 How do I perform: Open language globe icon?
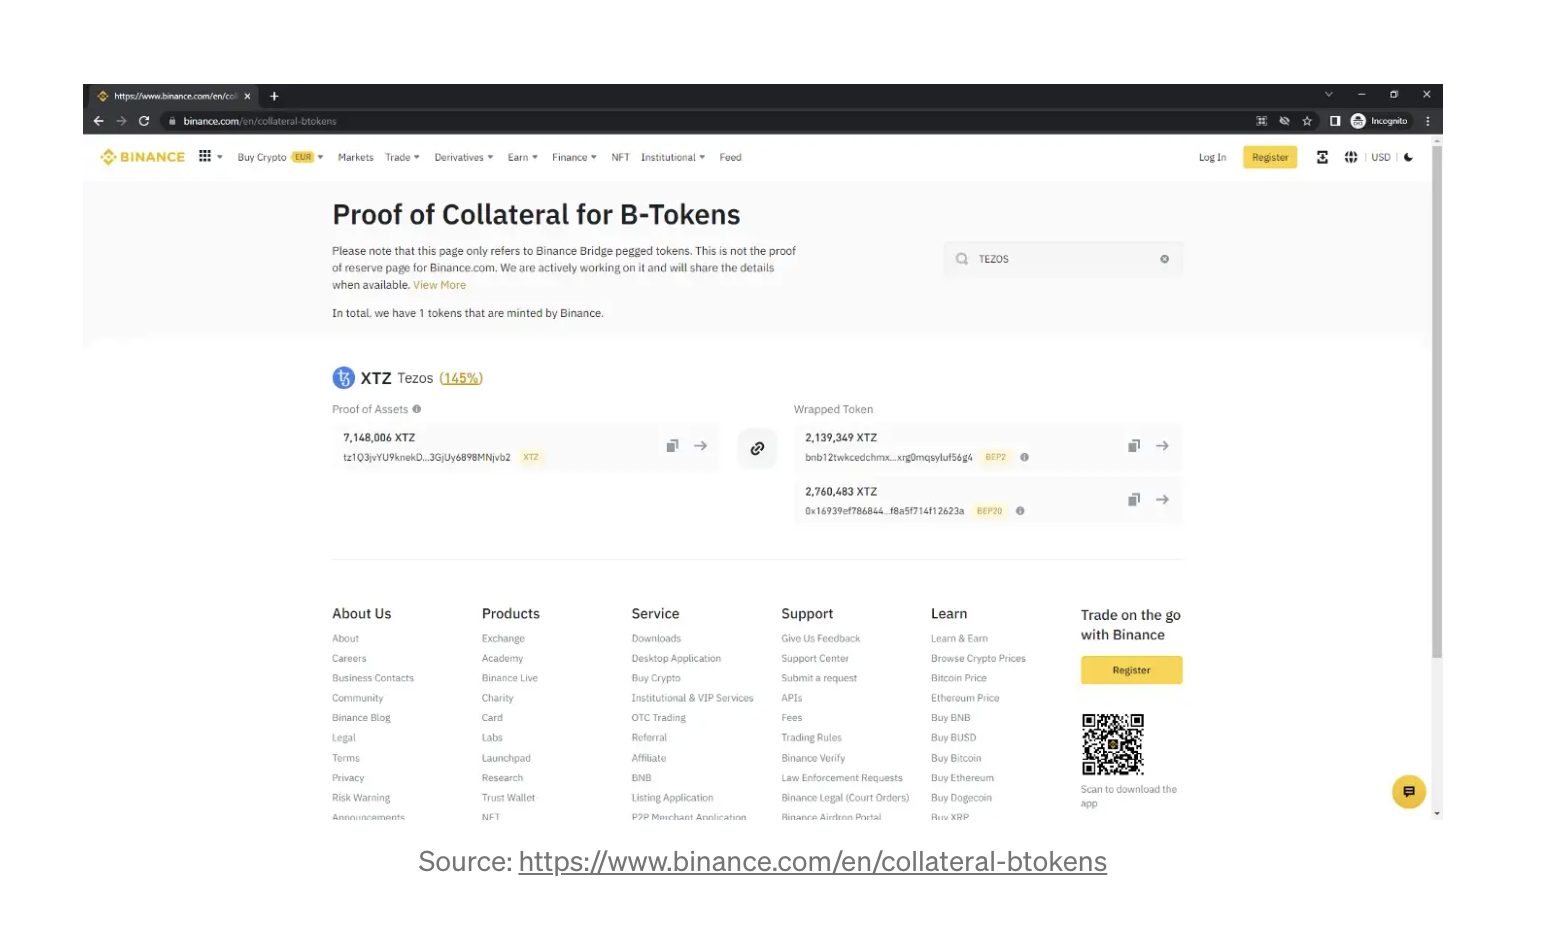coord(1351,157)
